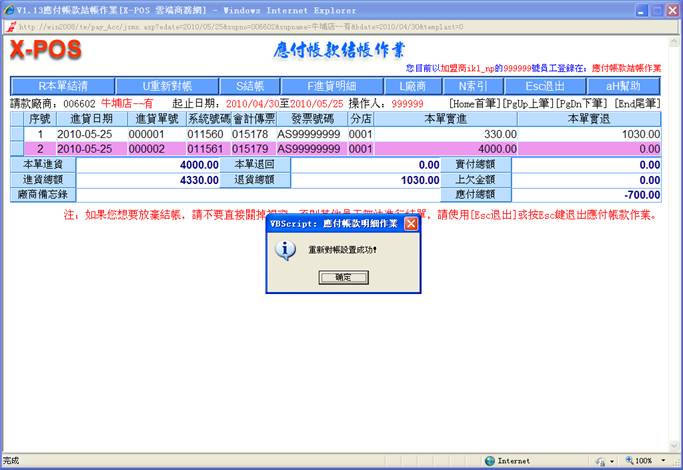This screenshot has height=470, width=683.
Task: Close the VBScript dialog with the red X
Action: (410, 225)
